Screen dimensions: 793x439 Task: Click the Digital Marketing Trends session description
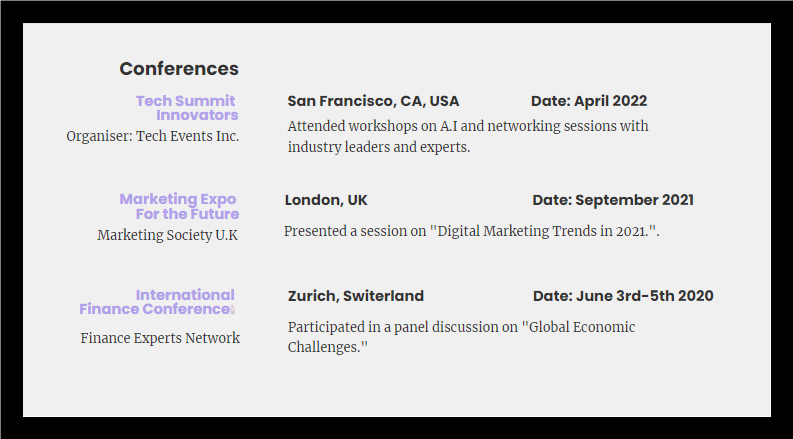click(x=471, y=231)
